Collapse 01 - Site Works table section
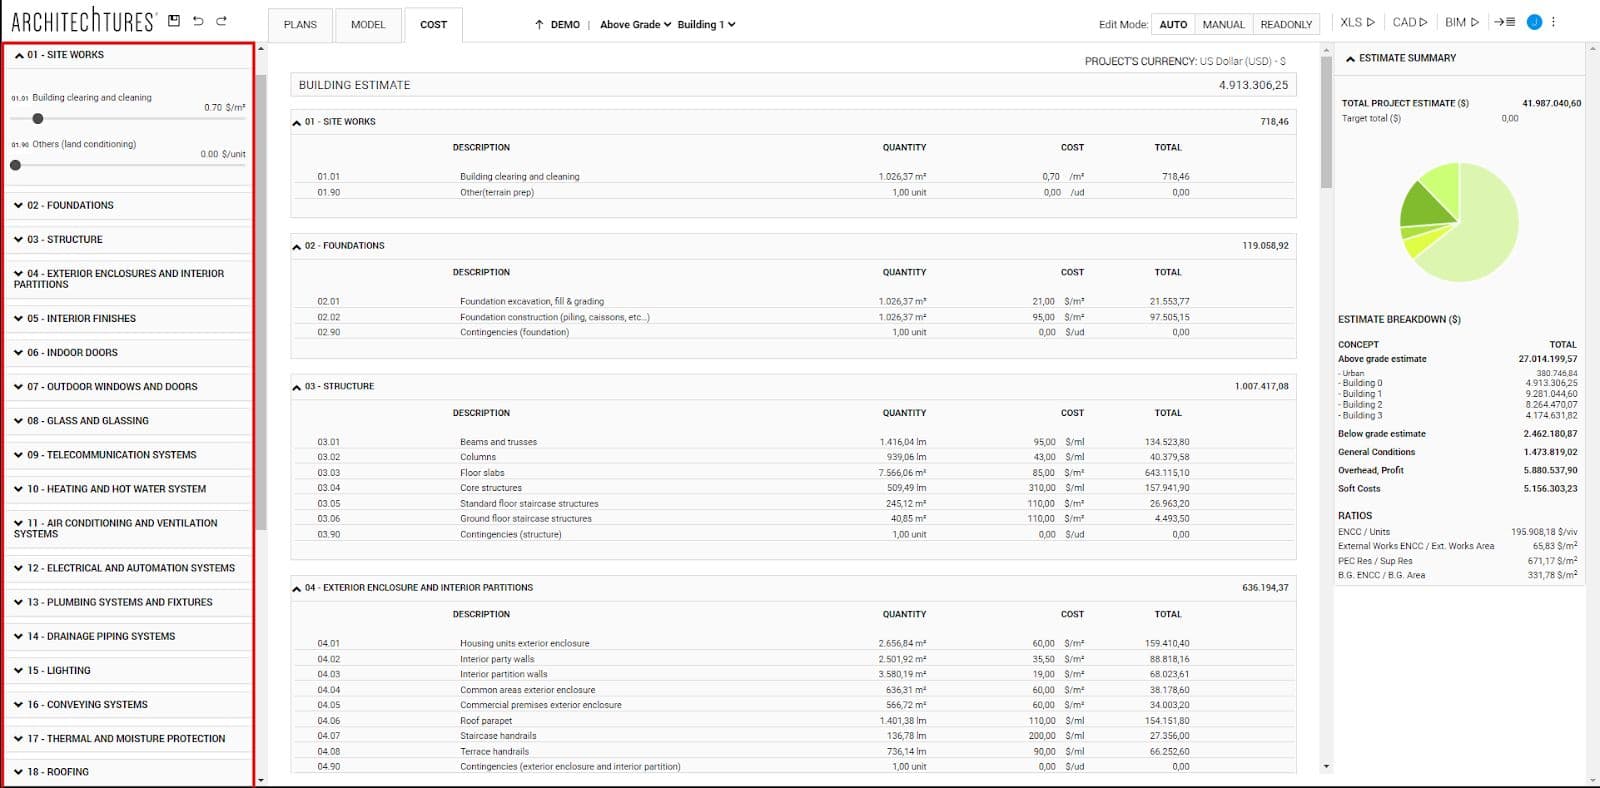This screenshot has height=788, width=1600. click(x=297, y=123)
